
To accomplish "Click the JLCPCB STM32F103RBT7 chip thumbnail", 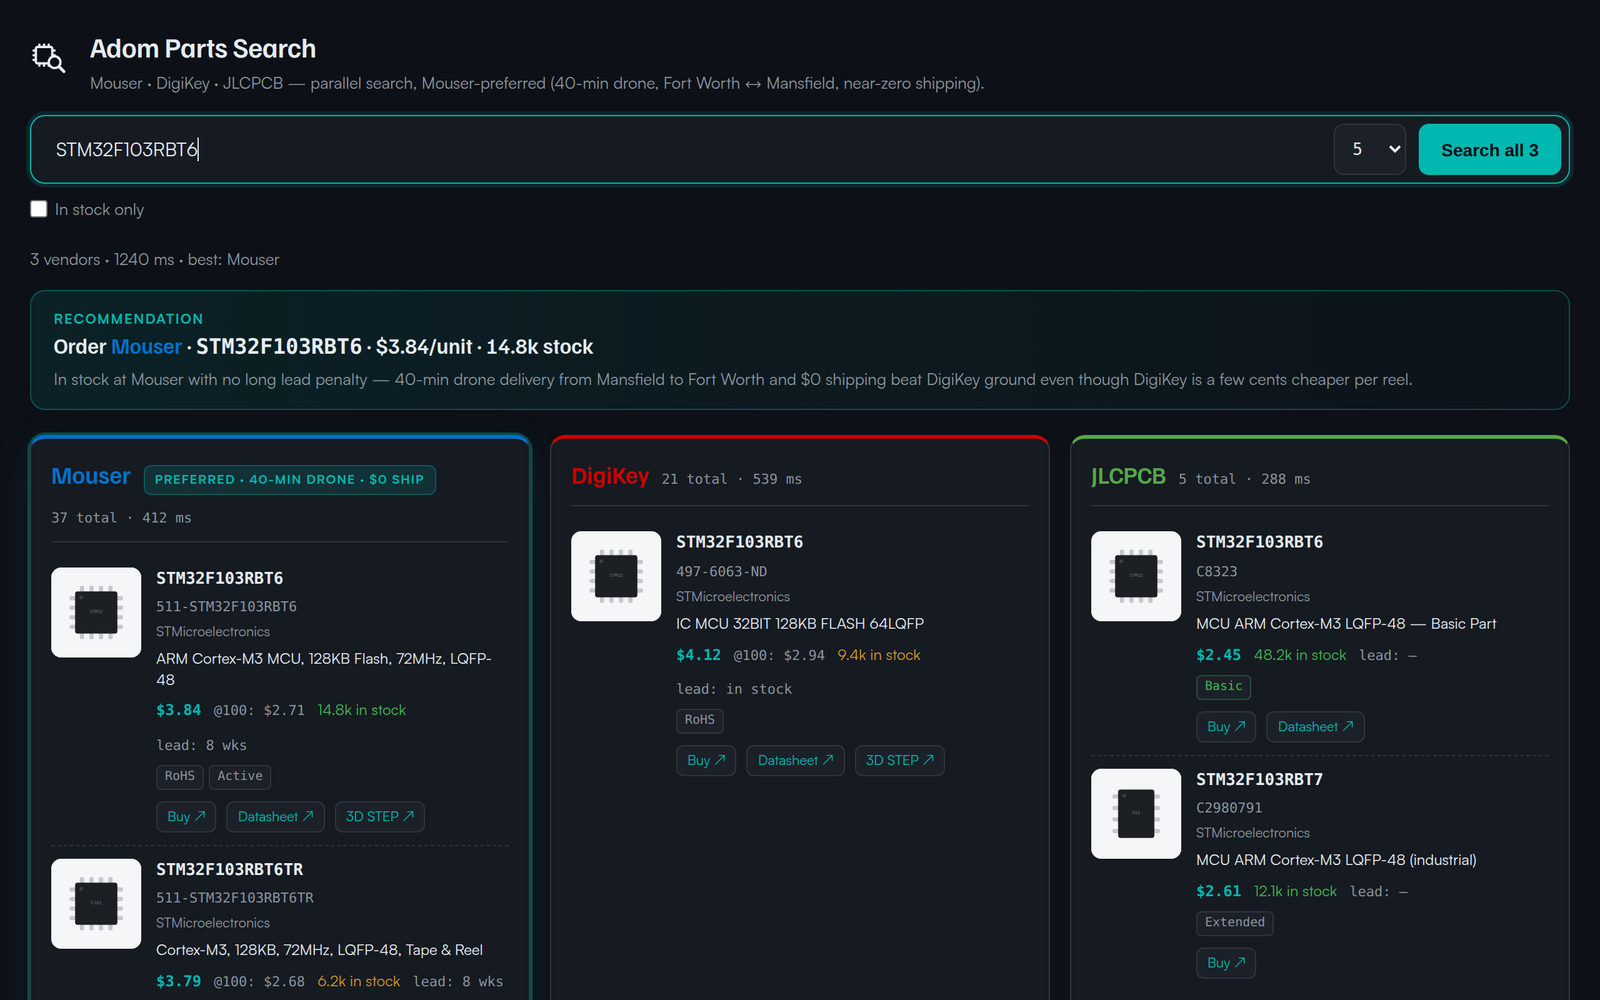I will click(1136, 813).
